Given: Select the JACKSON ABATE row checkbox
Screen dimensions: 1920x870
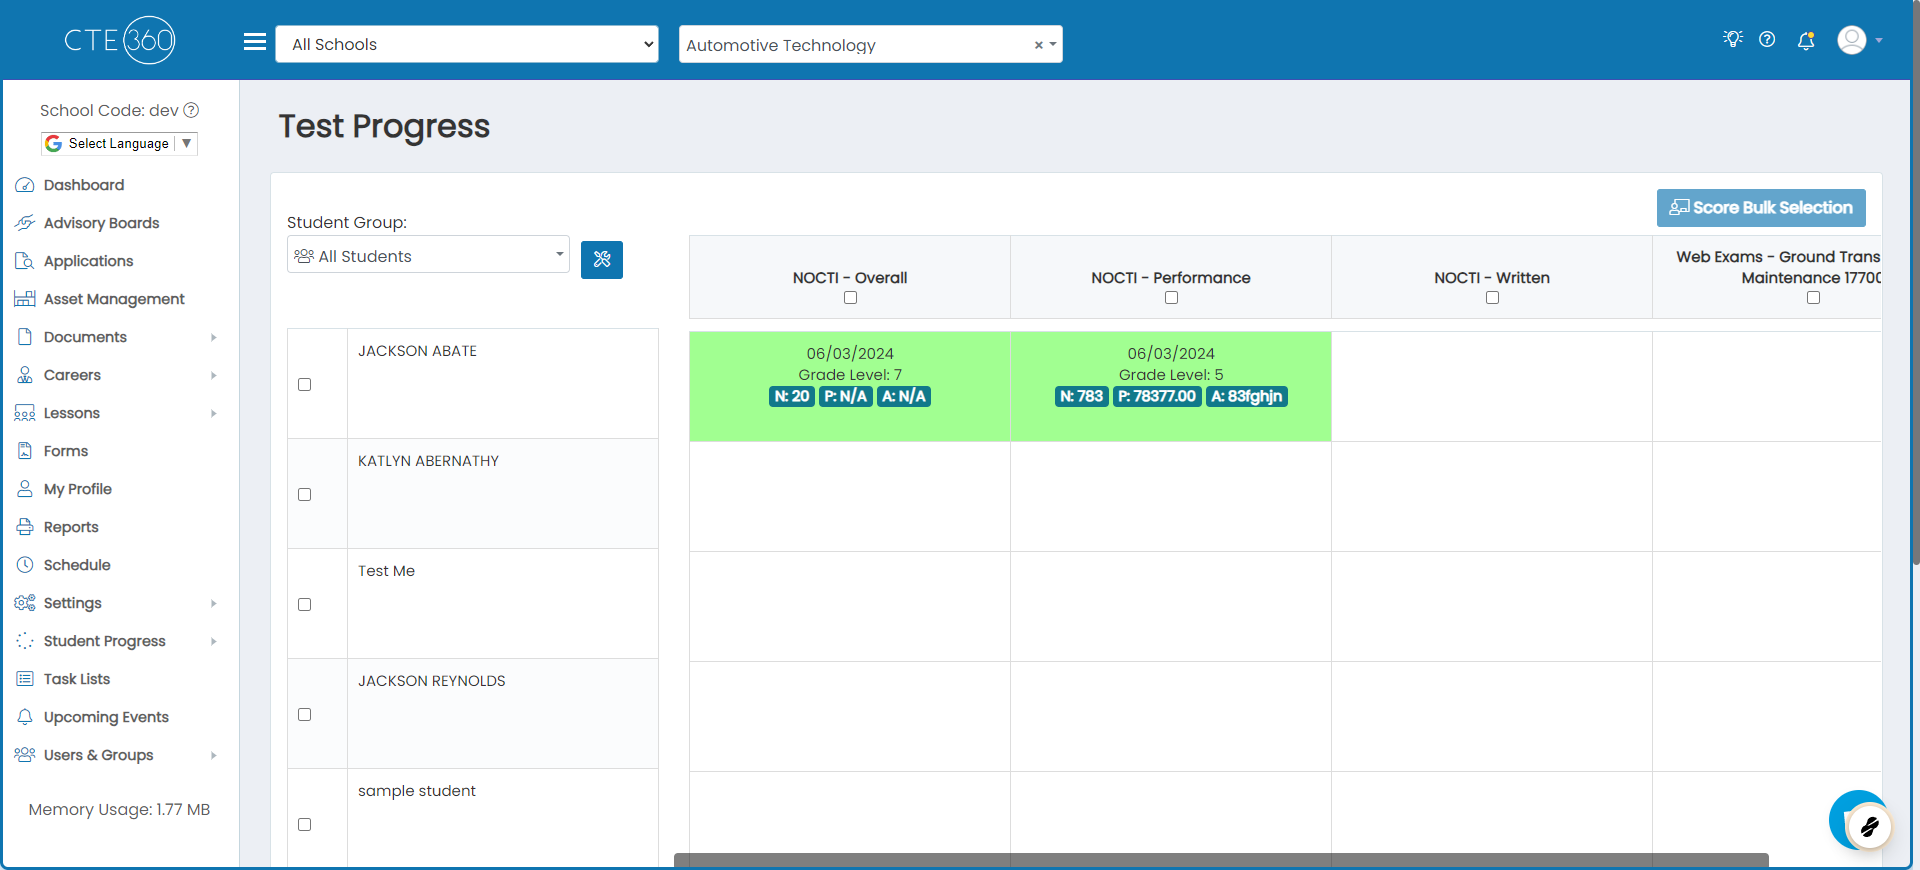Looking at the screenshot, I should (305, 385).
